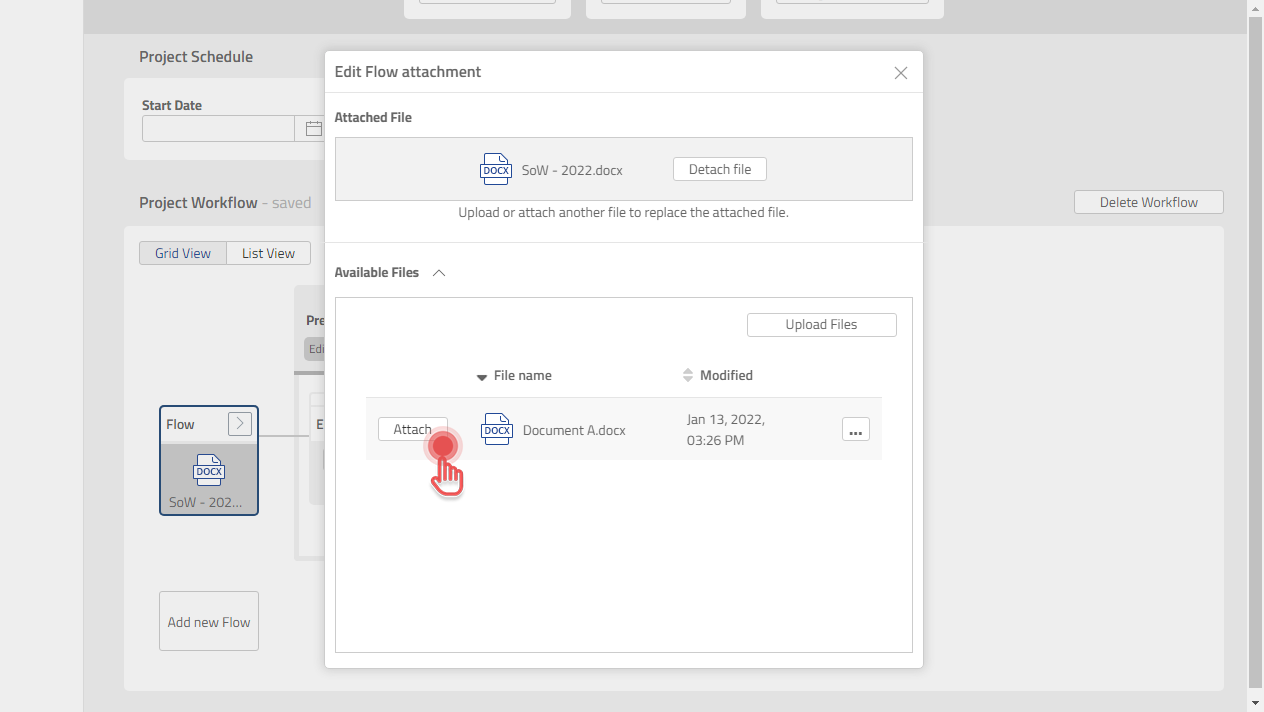Click the DOCX icon beside SoW - 2022.docx
1264x712 pixels.
click(495, 169)
